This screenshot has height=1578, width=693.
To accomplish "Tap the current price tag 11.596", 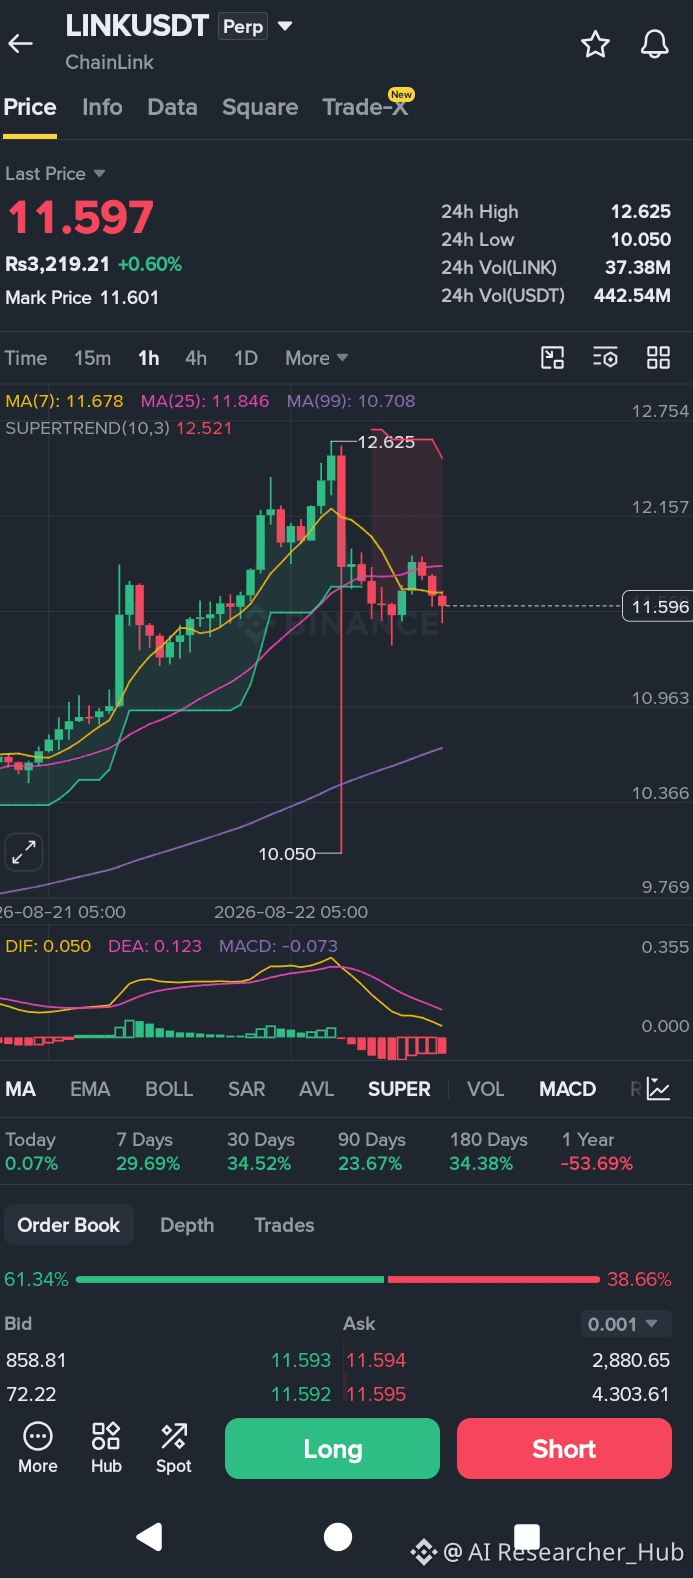I will pyautogui.click(x=657, y=606).
